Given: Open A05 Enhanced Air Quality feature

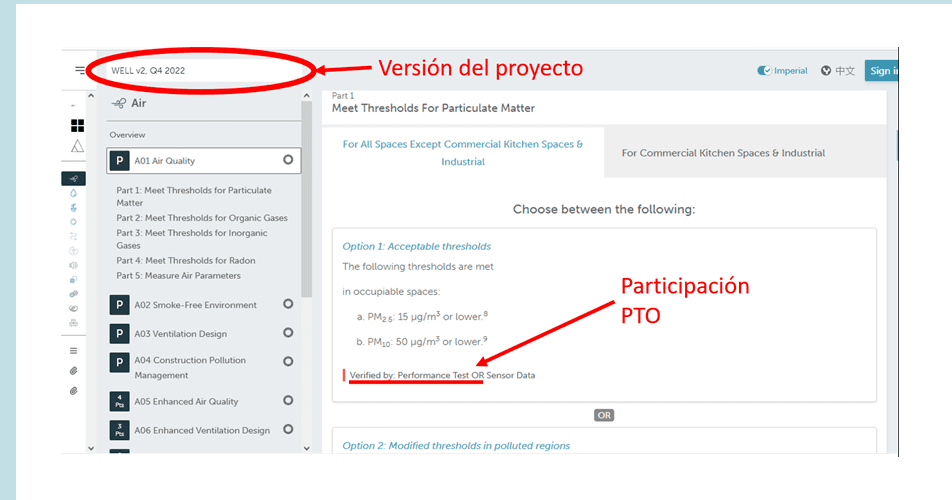Looking at the screenshot, I should tap(186, 402).
